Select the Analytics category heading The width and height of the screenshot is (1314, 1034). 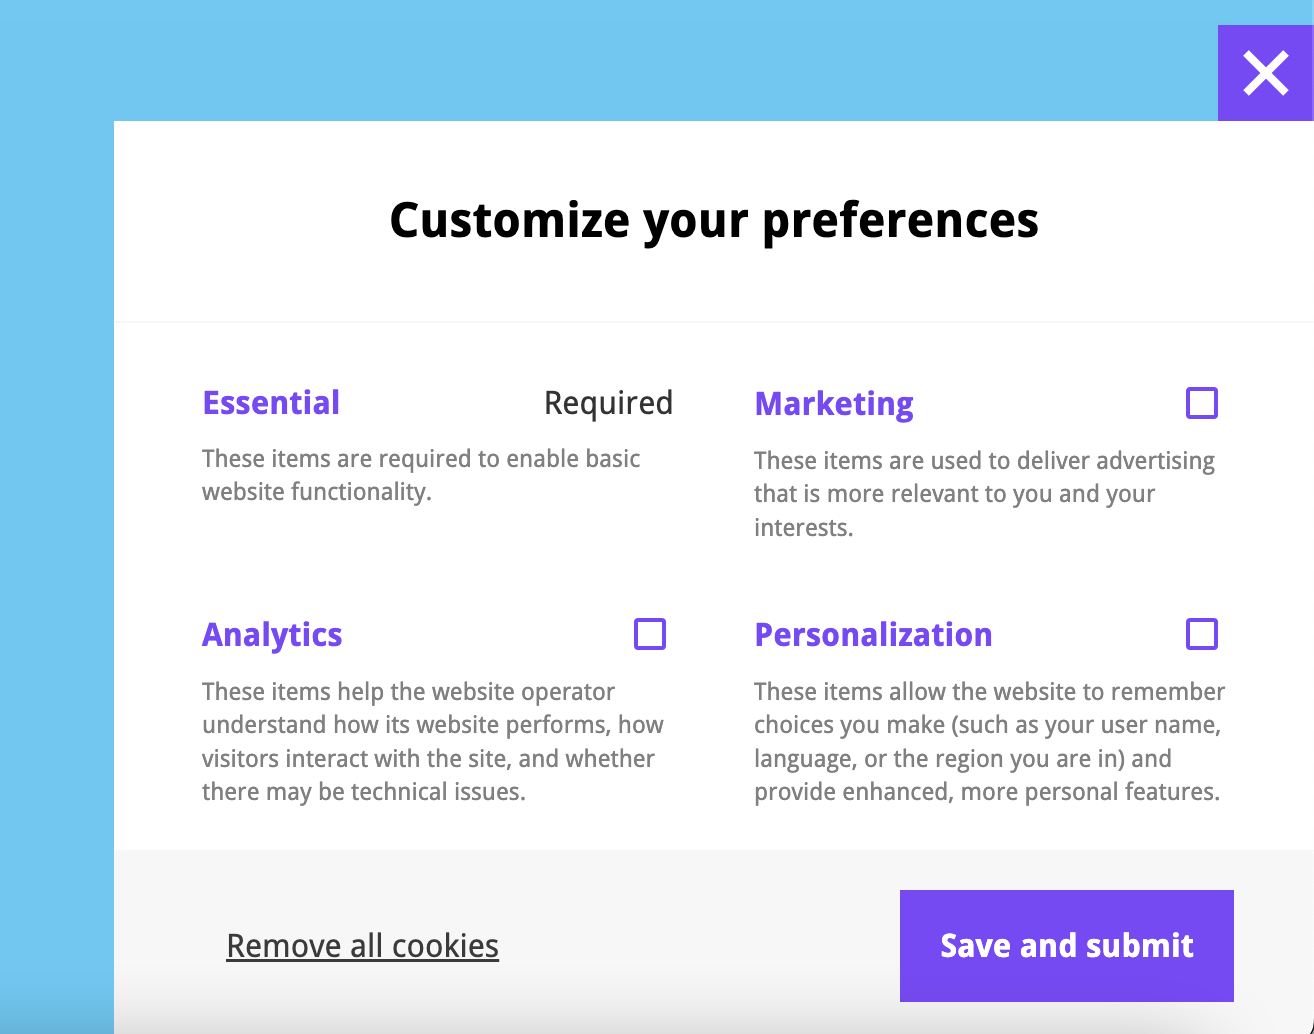coord(272,634)
